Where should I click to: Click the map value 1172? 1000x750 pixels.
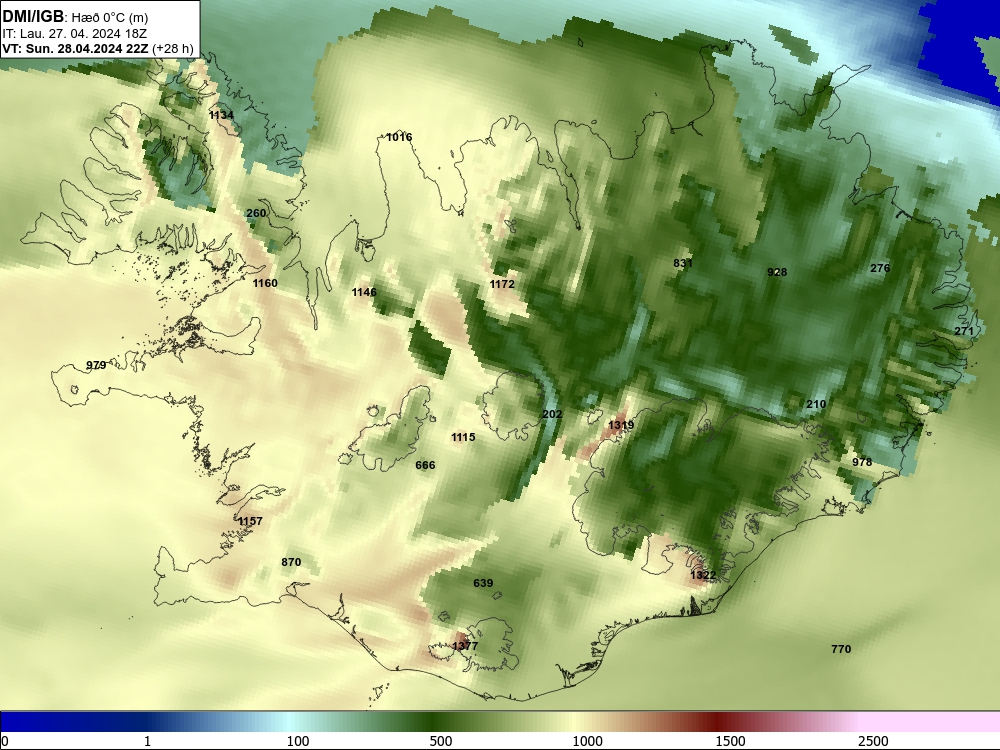502,284
